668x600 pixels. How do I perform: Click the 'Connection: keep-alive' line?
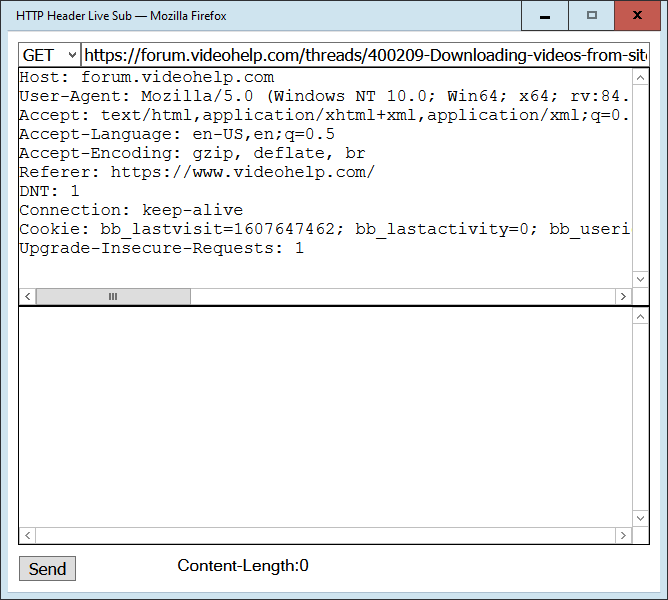tap(131, 210)
